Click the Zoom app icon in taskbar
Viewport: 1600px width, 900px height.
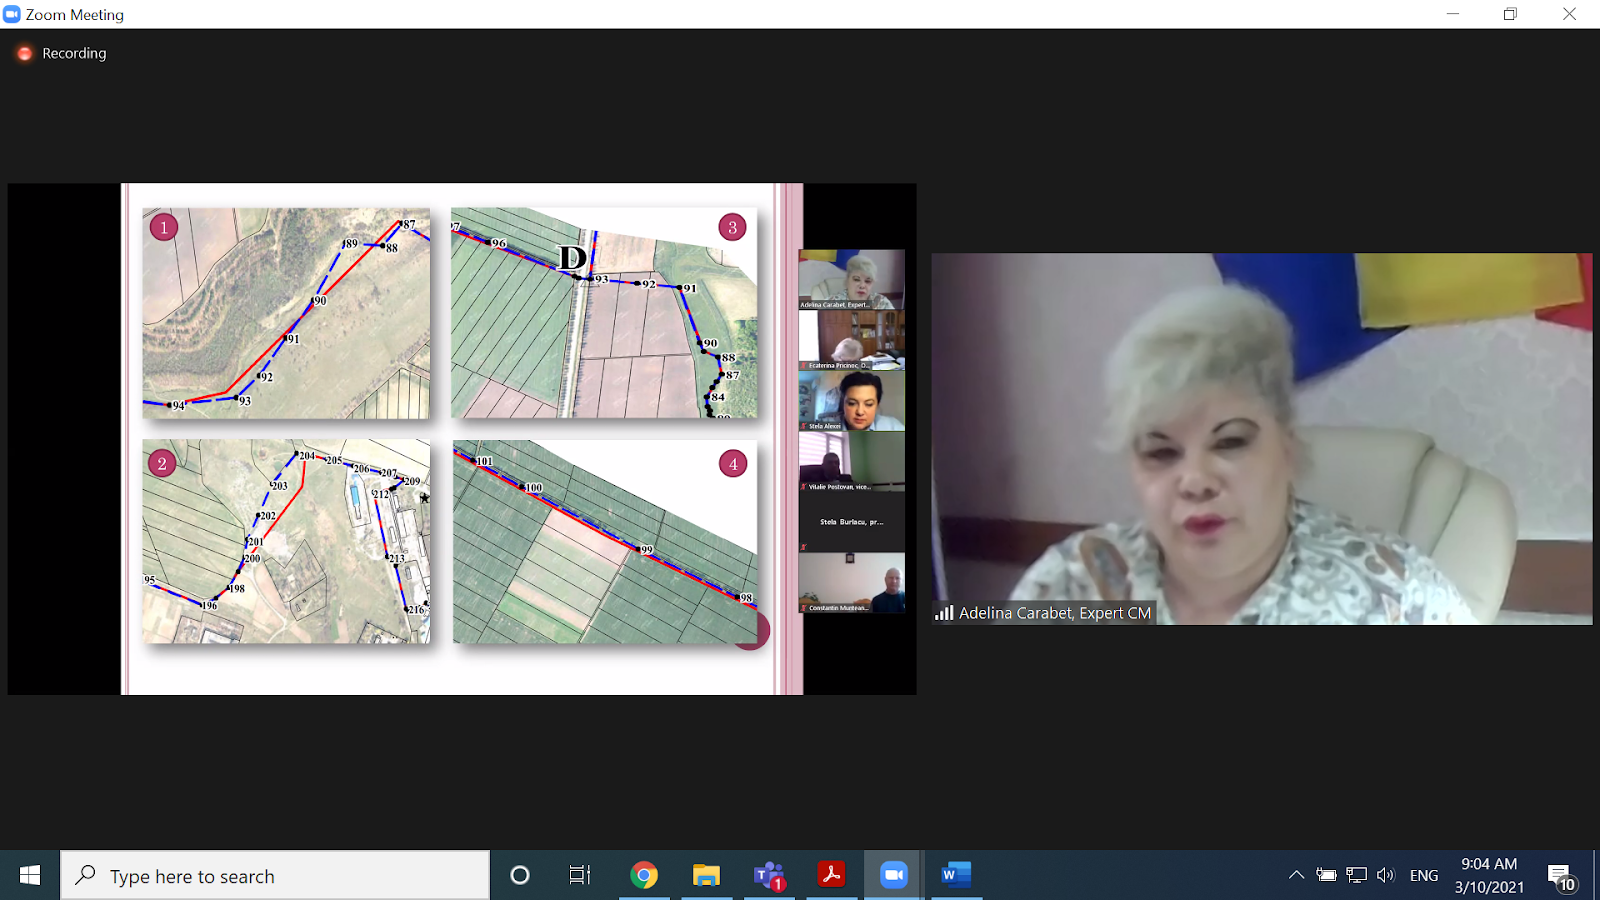coord(893,876)
